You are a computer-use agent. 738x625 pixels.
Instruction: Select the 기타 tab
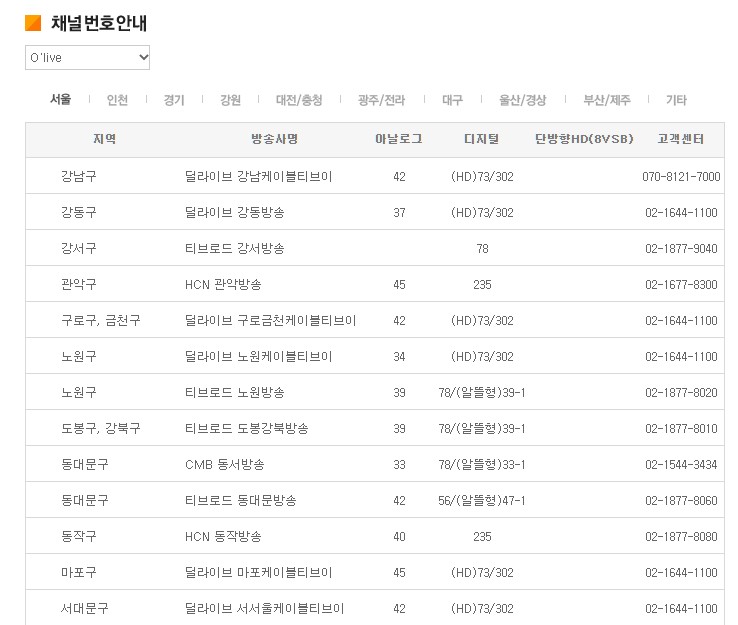click(x=676, y=100)
